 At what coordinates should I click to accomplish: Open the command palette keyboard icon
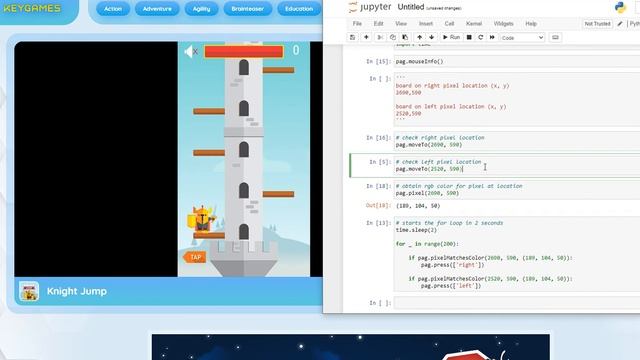555,38
